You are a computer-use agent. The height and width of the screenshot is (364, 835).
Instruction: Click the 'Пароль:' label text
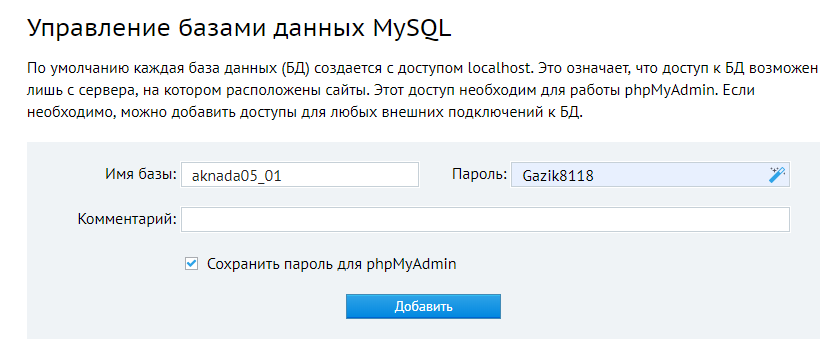pyautogui.click(x=479, y=174)
